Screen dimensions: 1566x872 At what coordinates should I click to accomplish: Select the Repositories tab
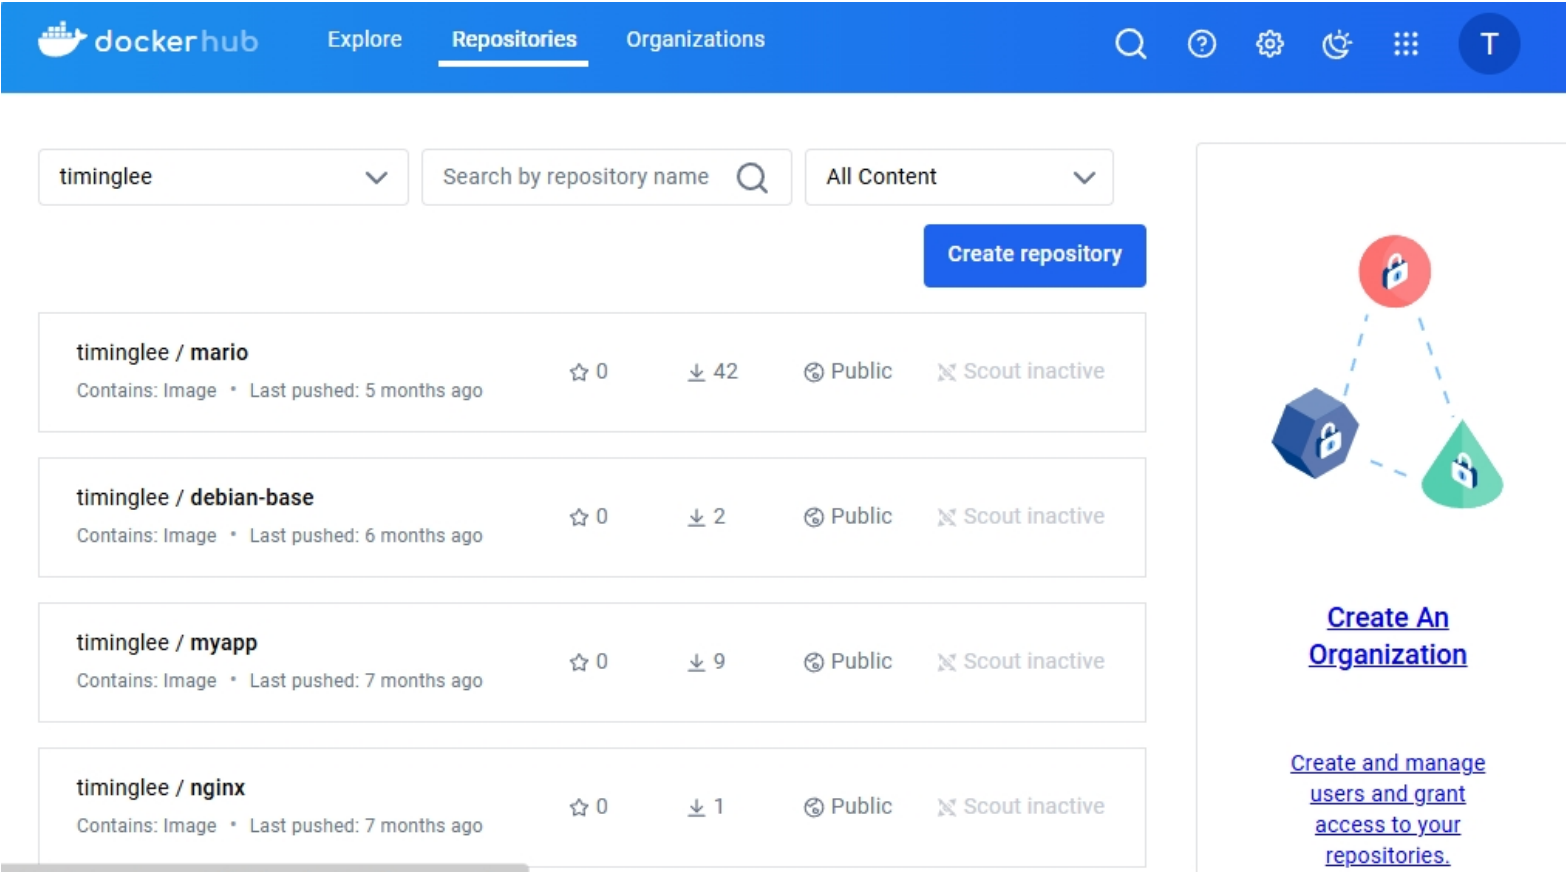point(514,39)
